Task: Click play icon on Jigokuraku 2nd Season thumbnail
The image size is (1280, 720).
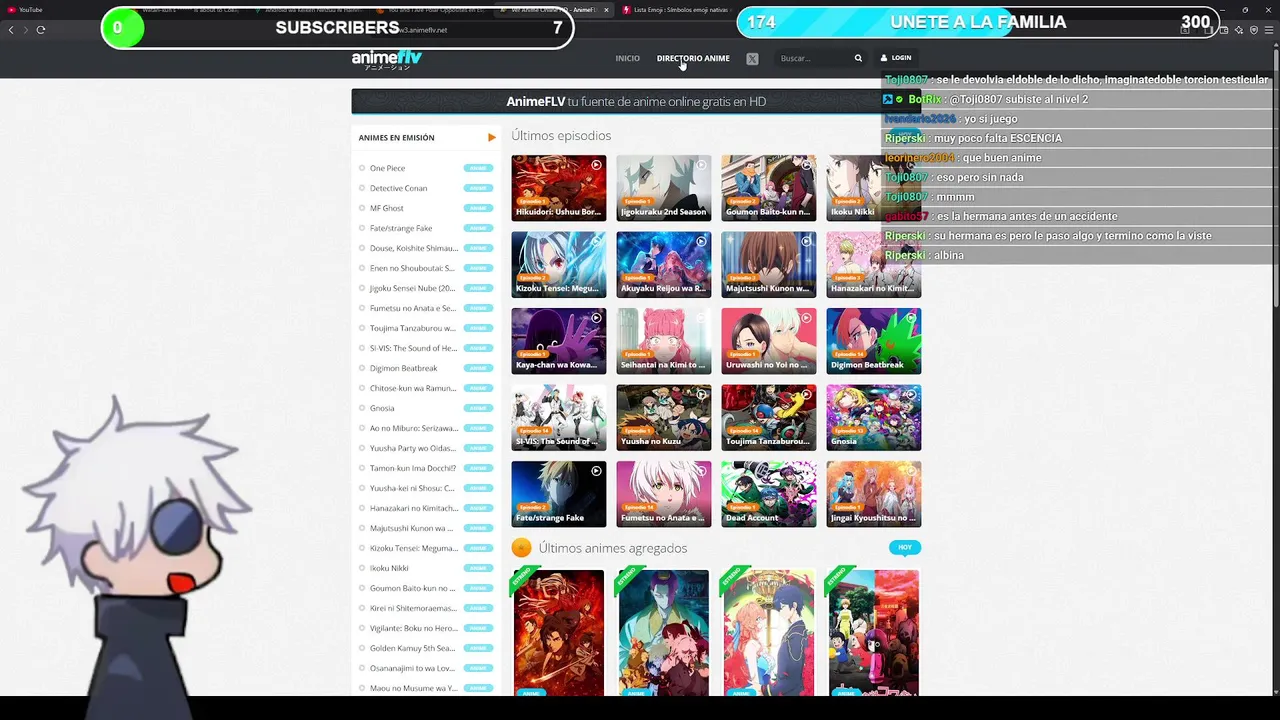Action: point(701,165)
